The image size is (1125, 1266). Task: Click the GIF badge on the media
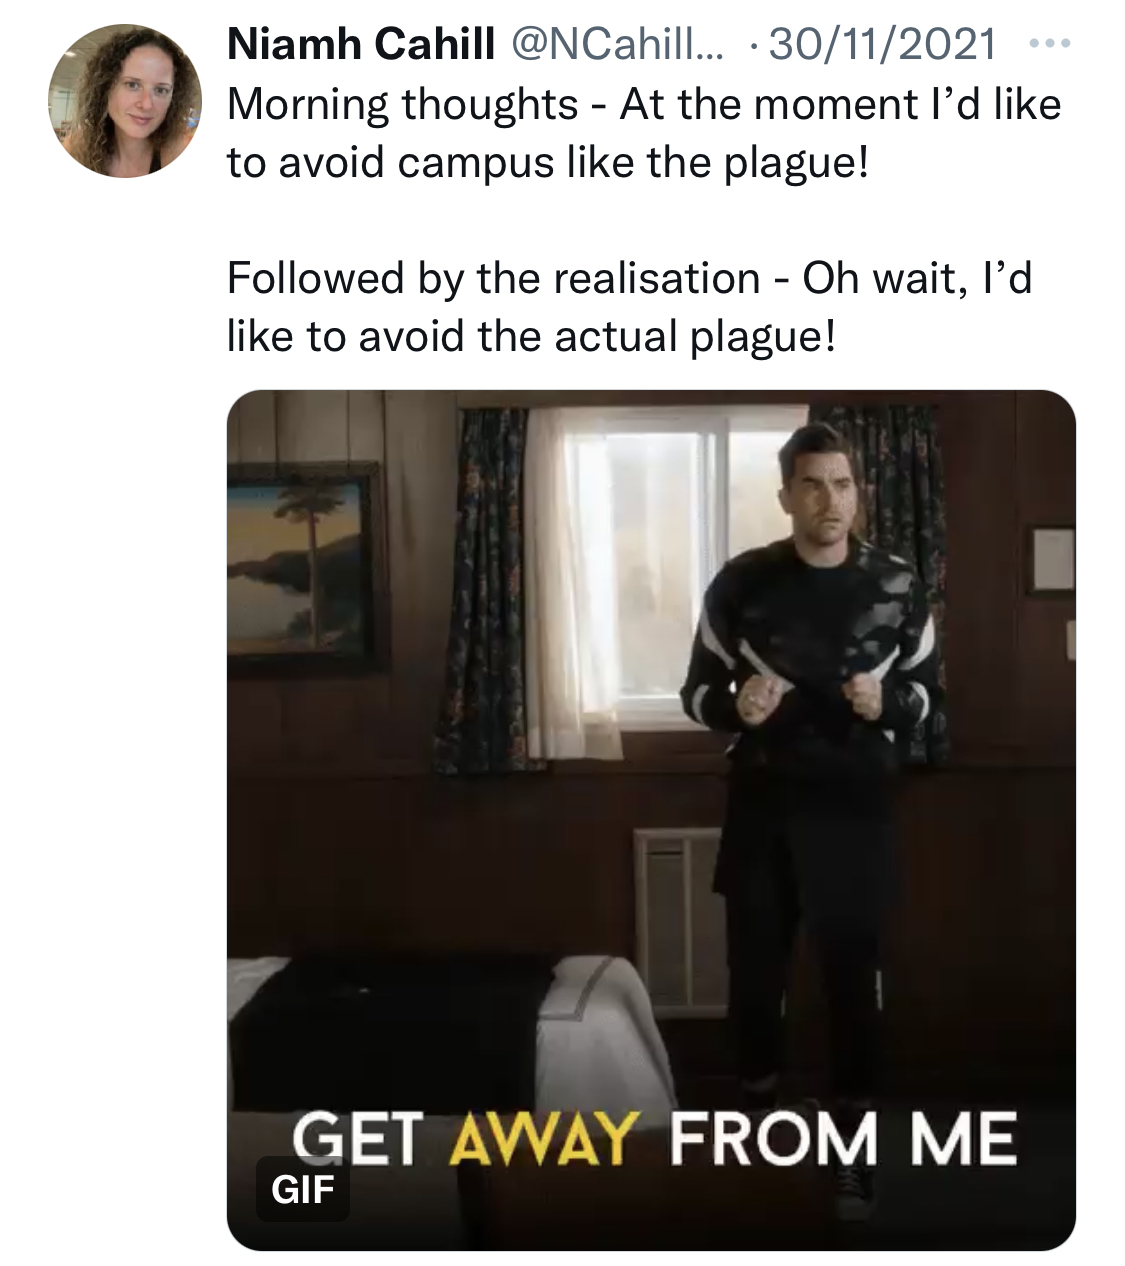[x=303, y=1190]
